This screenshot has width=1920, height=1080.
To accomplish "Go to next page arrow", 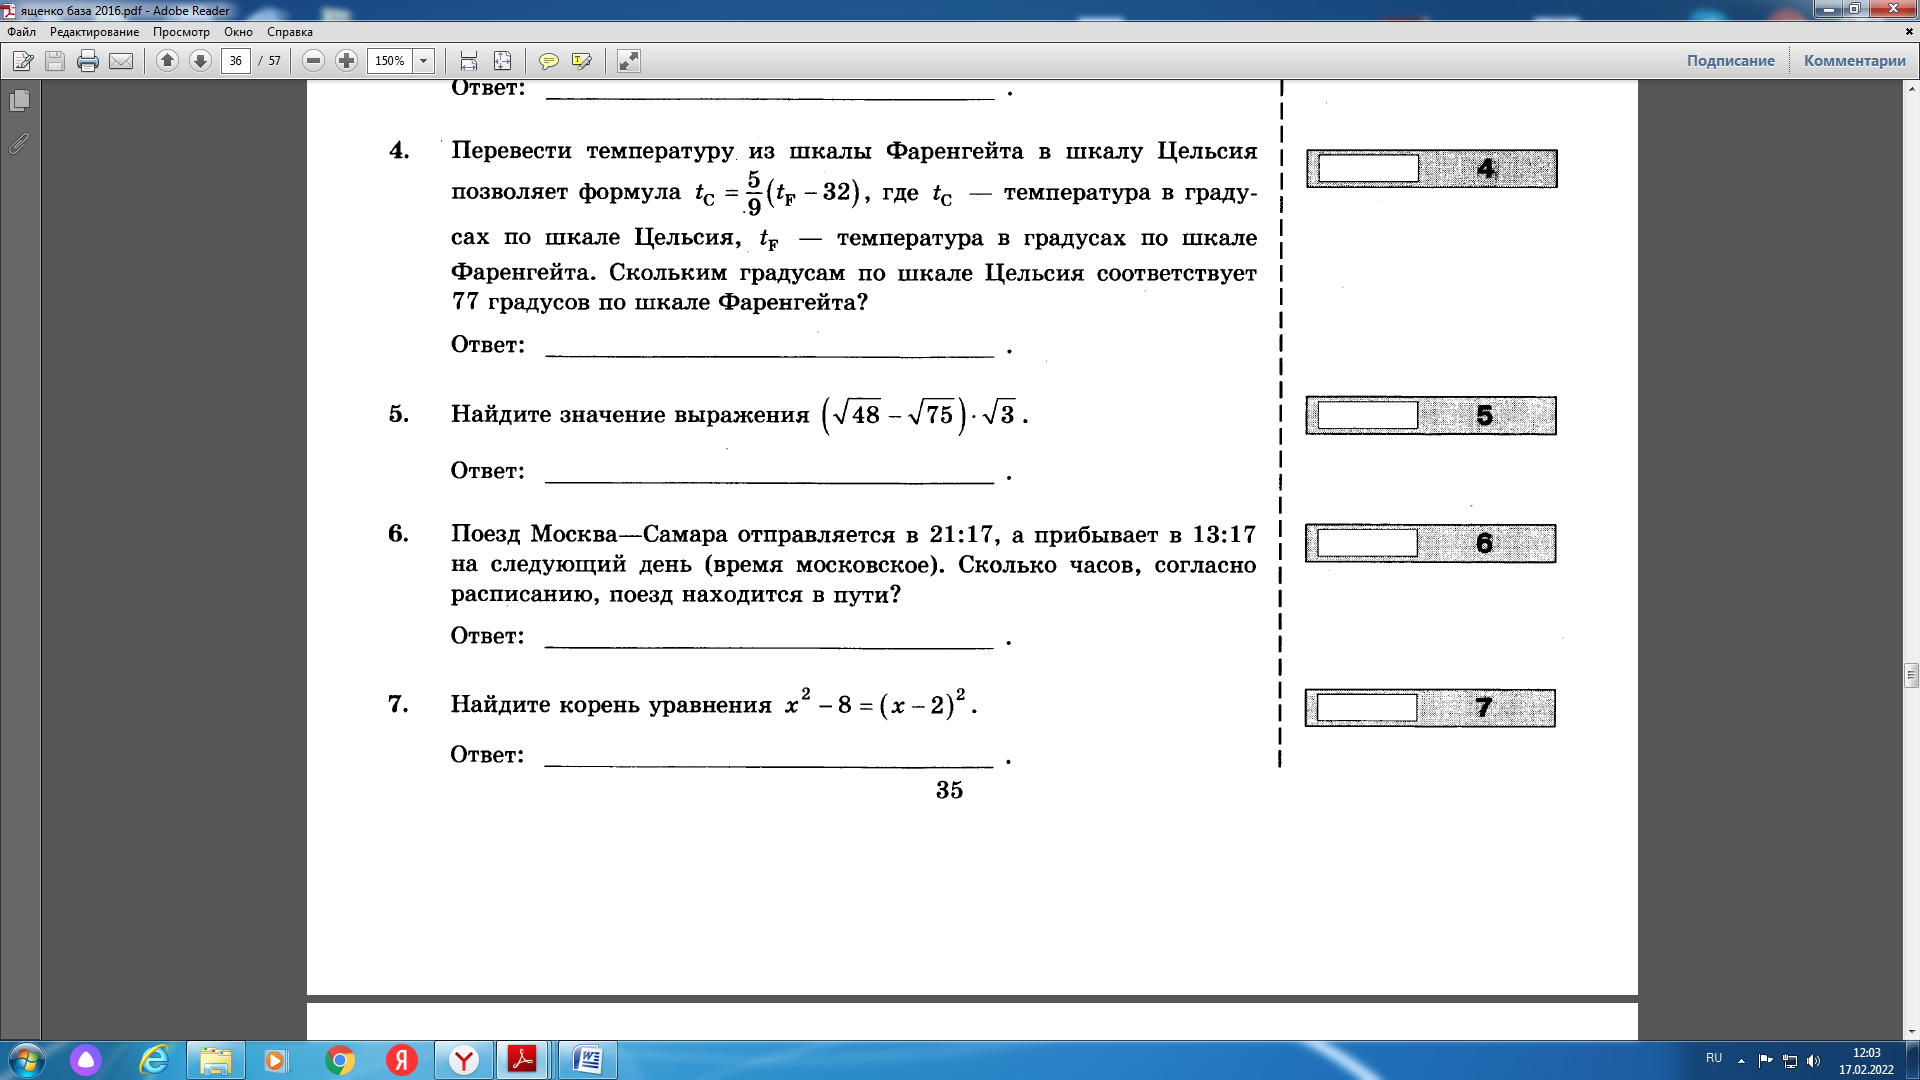I will coord(200,61).
